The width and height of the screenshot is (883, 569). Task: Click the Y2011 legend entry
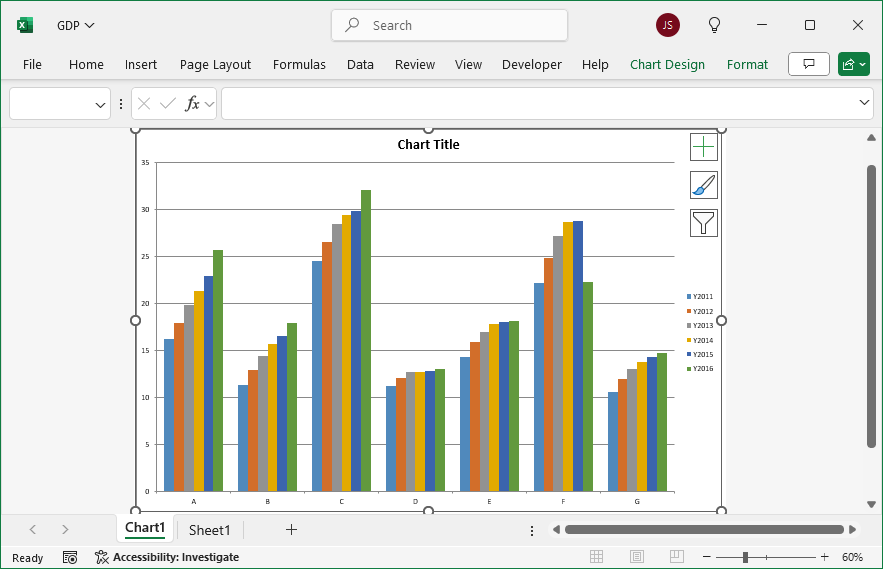(700, 296)
